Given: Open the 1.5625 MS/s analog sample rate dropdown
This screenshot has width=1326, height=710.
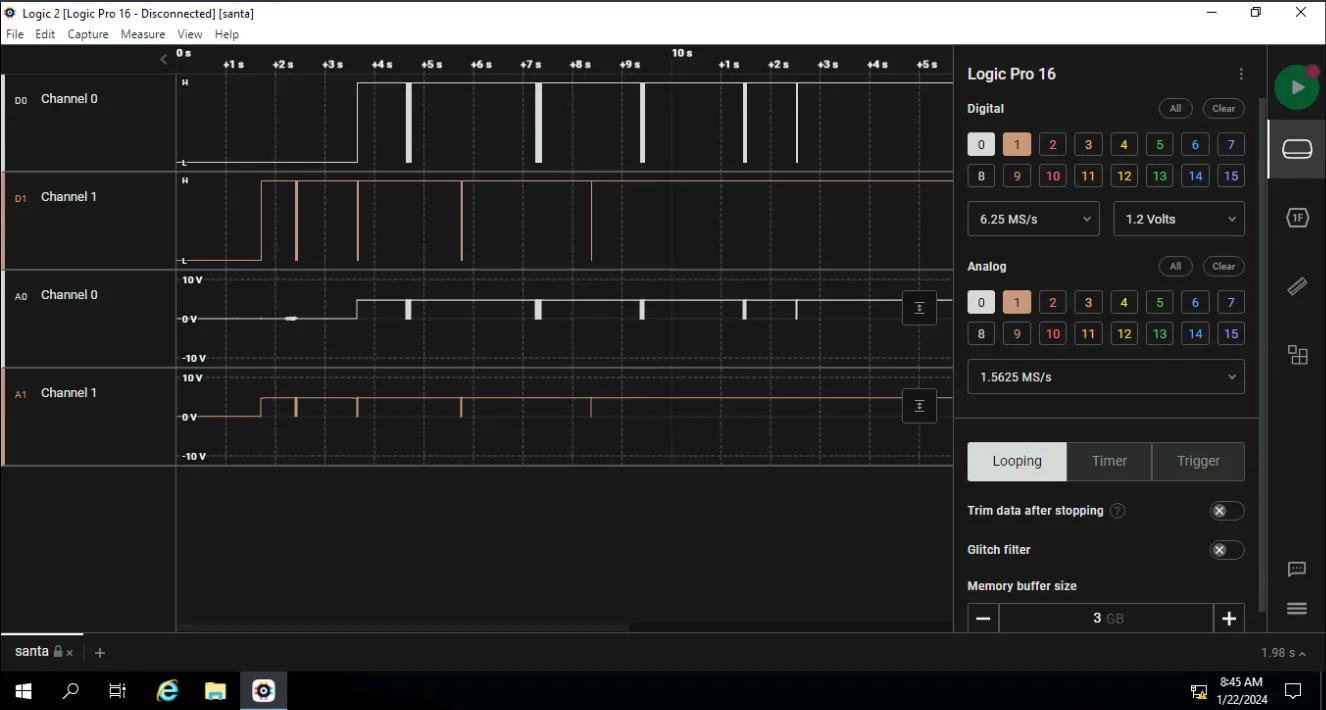Looking at the screenshot, I should (1106, 377).
